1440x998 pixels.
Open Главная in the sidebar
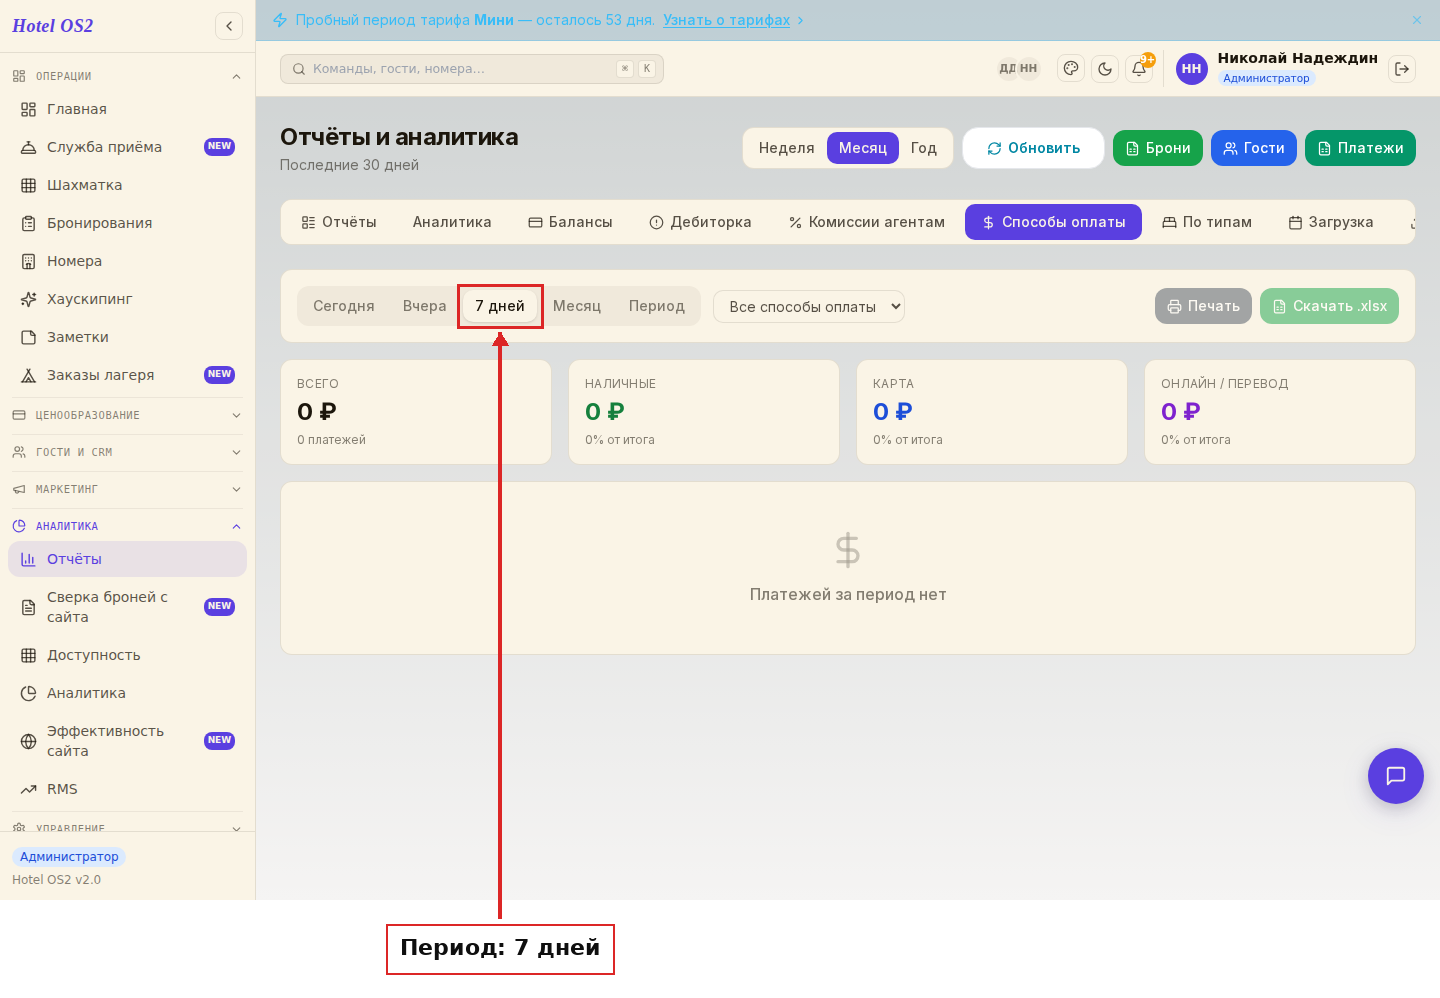pyautogui.click(x=128, y=109)
